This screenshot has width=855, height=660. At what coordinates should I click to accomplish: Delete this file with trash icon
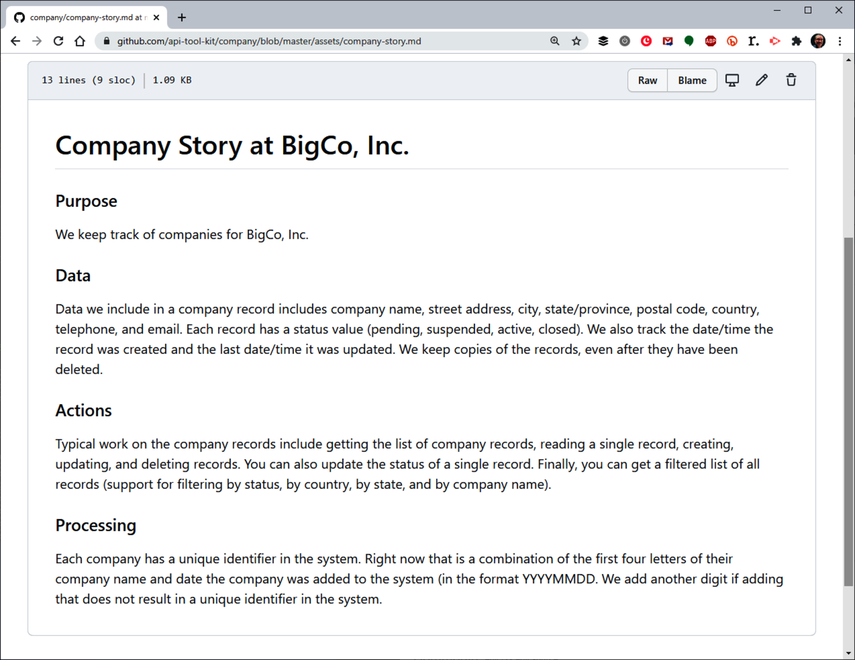pos(791,80)
